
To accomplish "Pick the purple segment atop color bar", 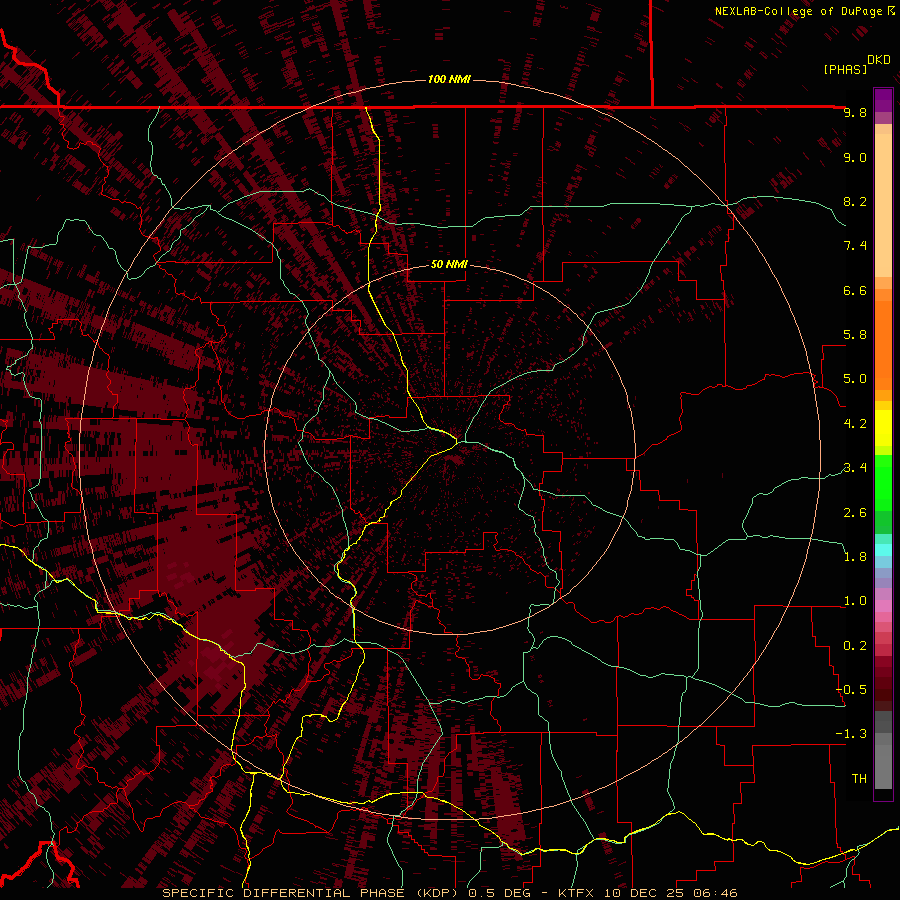I will [x=883, y=100].
